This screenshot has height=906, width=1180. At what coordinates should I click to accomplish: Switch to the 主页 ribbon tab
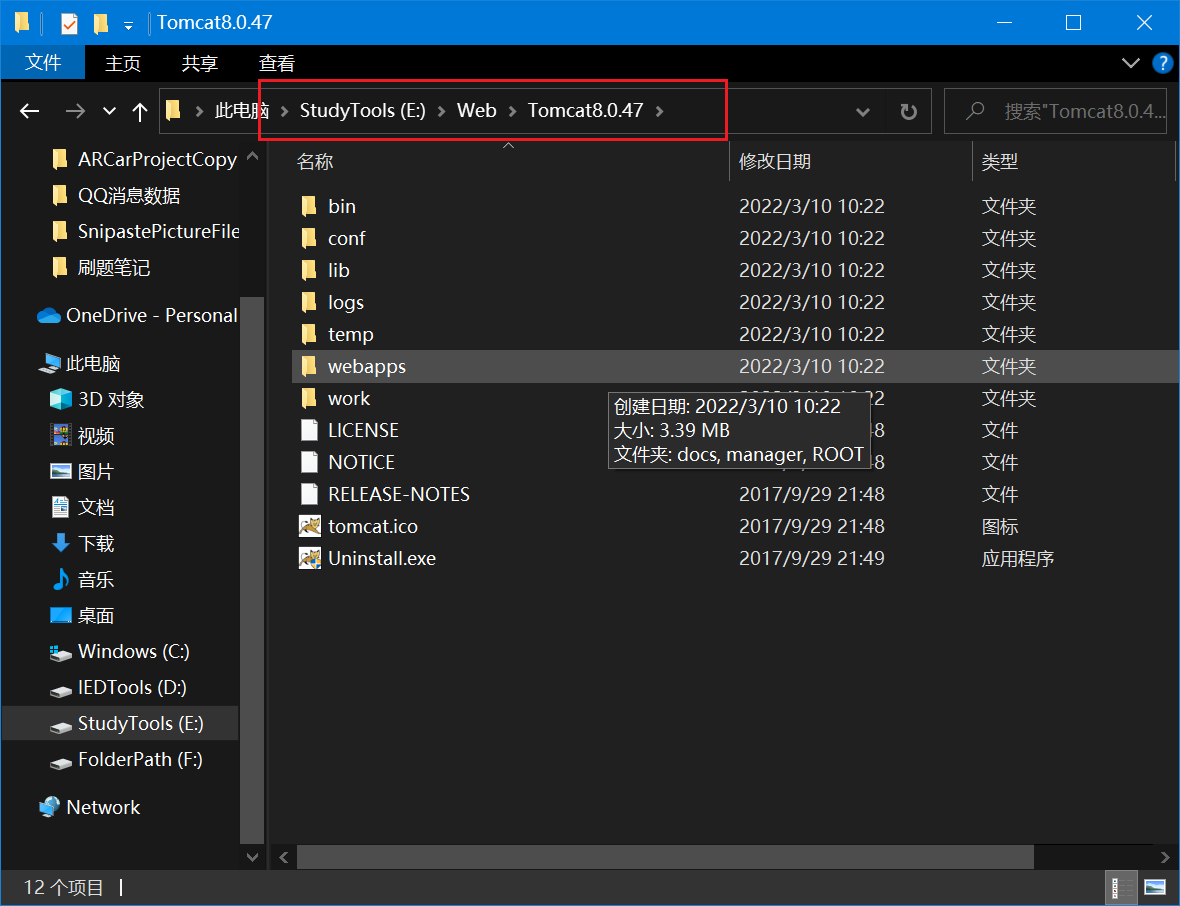pos(123,63)
